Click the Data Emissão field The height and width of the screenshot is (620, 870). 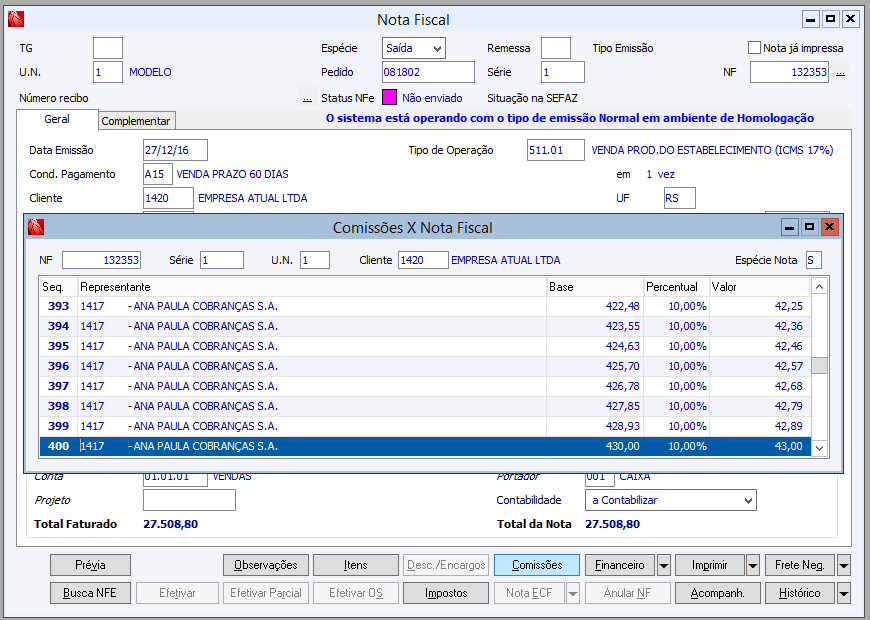pyautogui.click(x=175, y=150)
